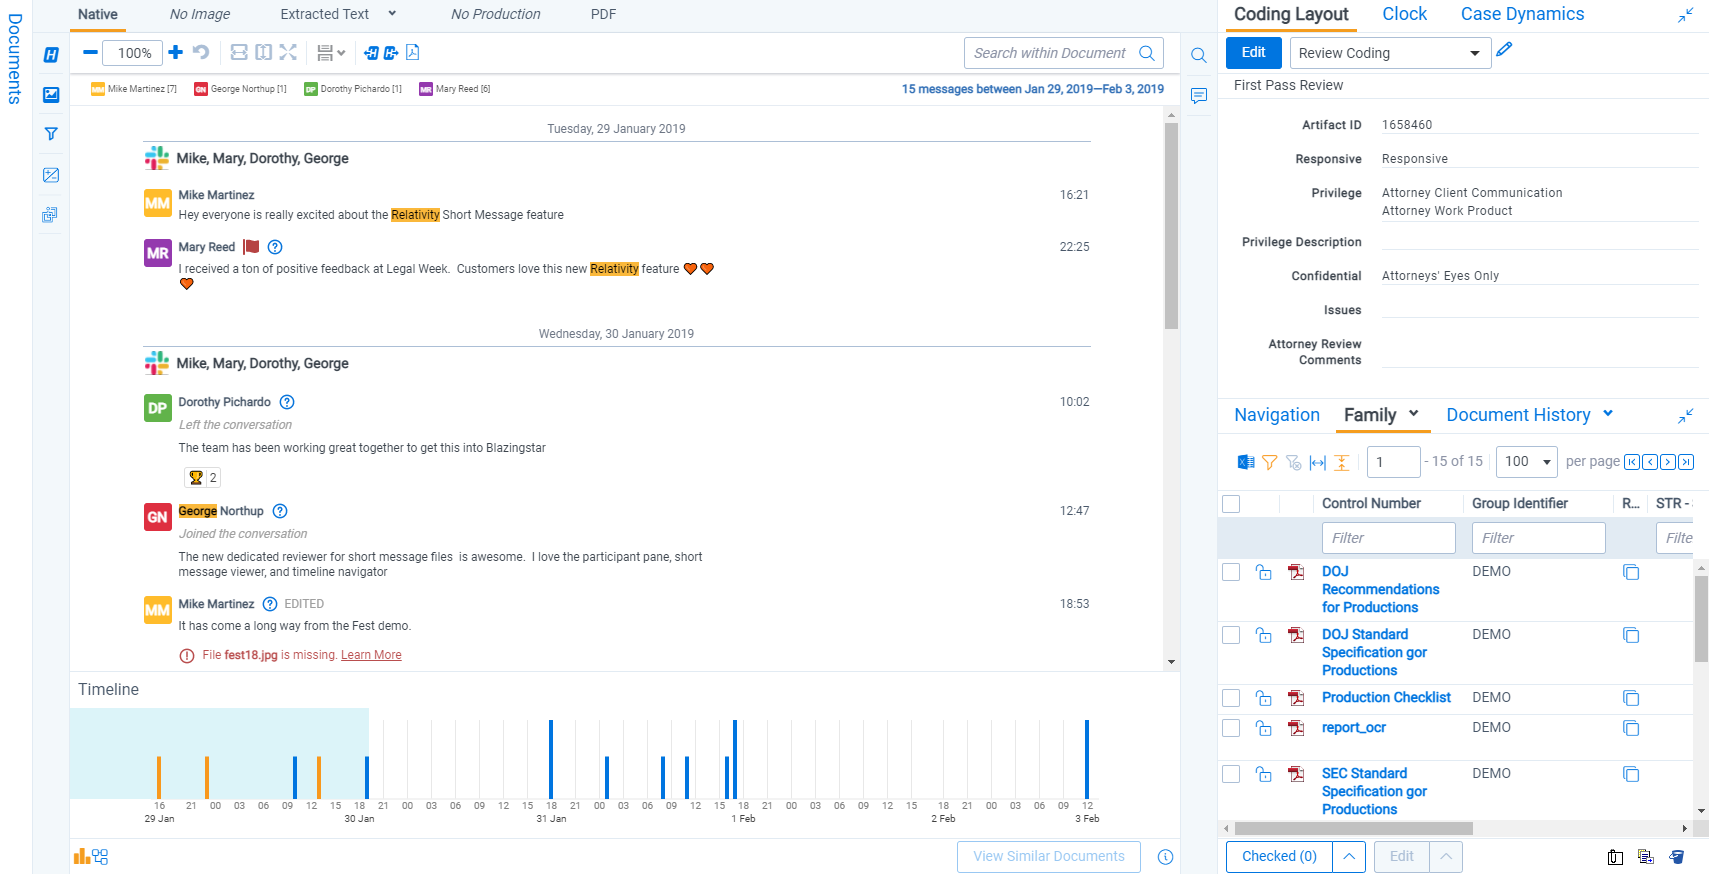Open the report_ocr document link
Viewport: 1709px width, 874px height.
(1354, 728)
